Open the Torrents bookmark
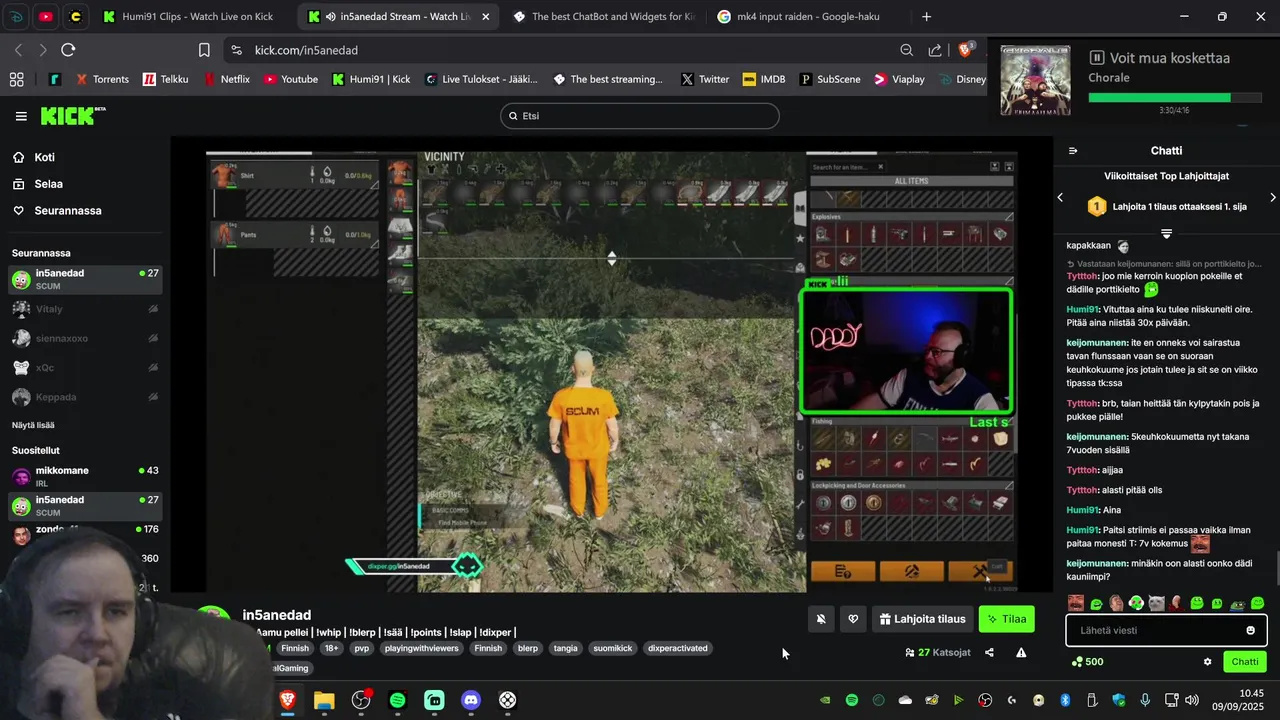The image size is (1280, 720). click(x=103, y=79)
